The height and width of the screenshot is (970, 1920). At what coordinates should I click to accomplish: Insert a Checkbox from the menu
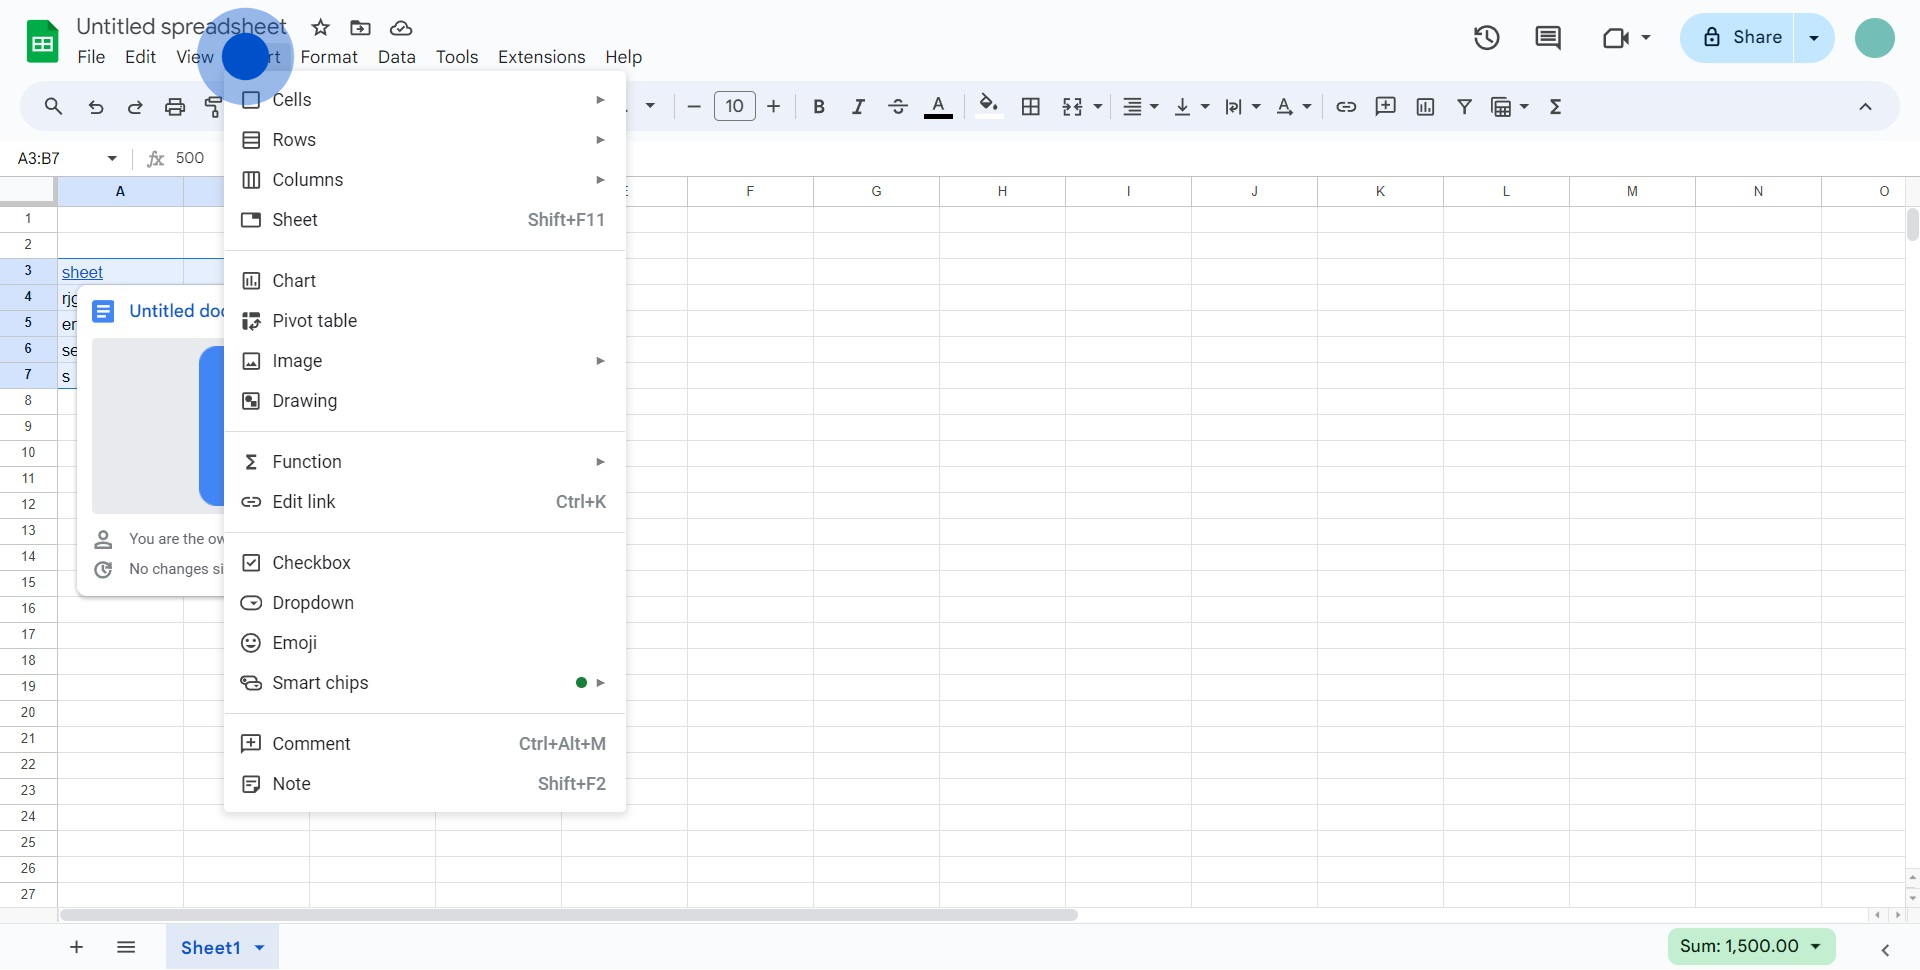[311, 563]
